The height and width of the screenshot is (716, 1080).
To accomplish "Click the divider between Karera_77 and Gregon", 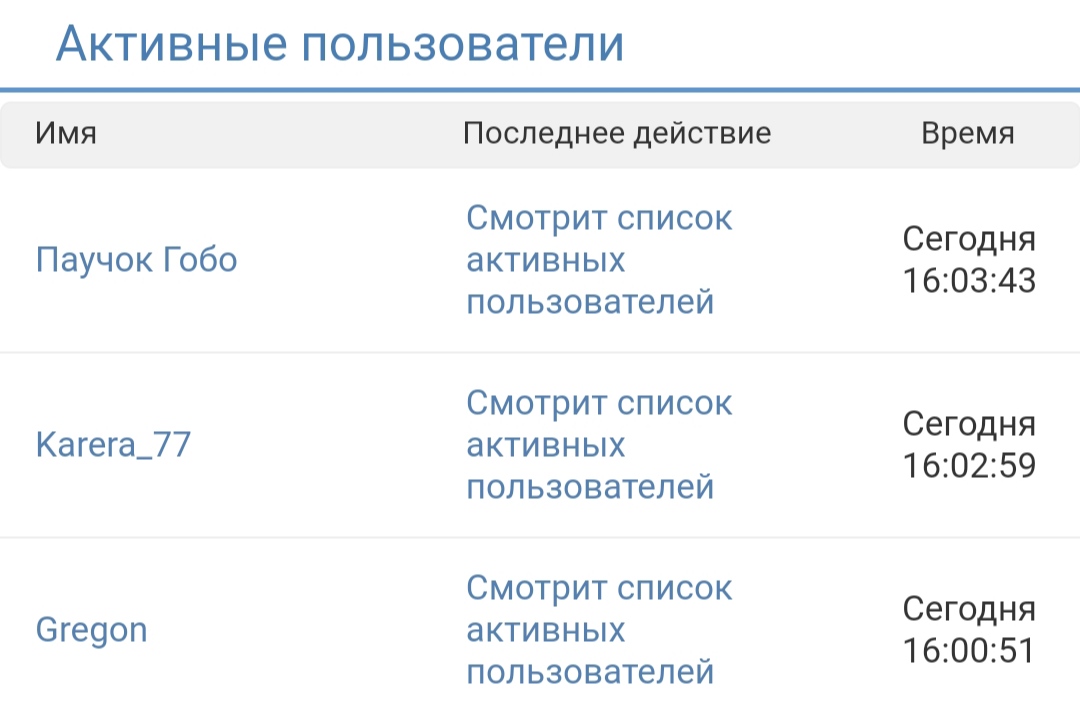I will tap(540, 537).
